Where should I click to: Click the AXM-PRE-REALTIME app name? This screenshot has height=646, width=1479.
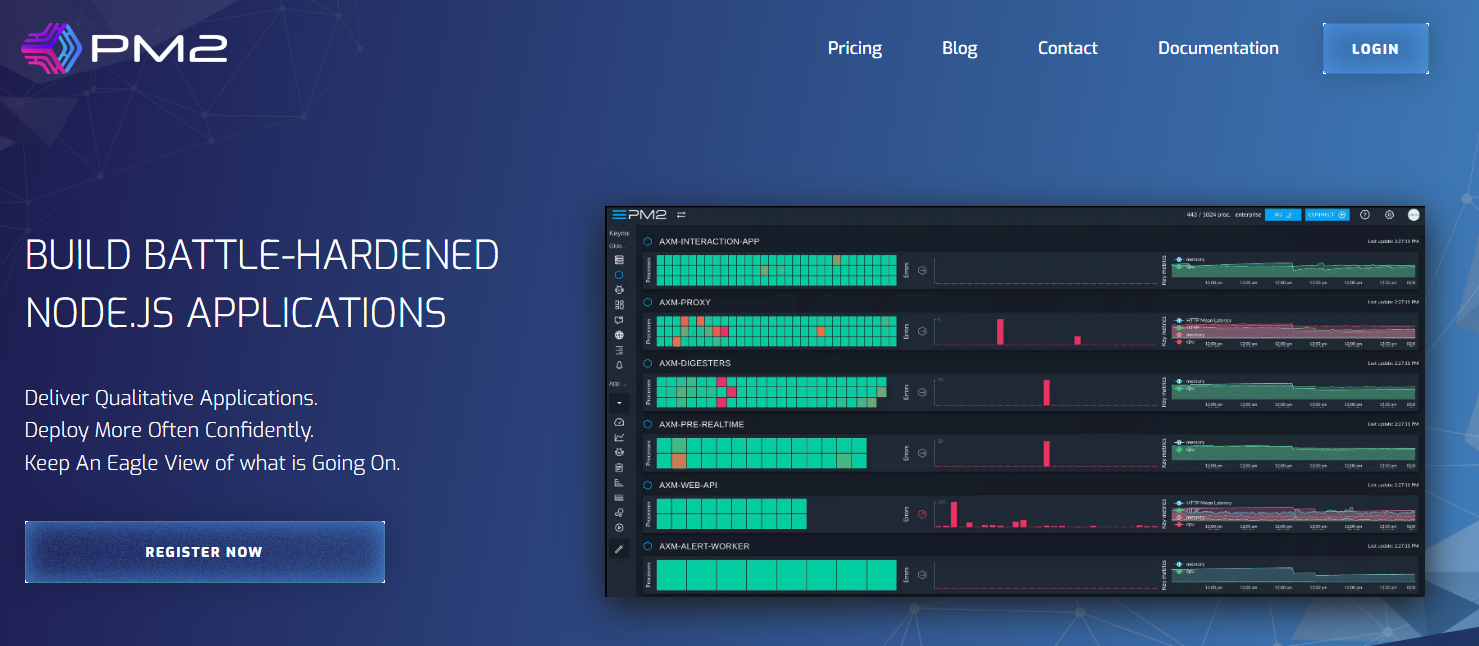coord(699,424)
